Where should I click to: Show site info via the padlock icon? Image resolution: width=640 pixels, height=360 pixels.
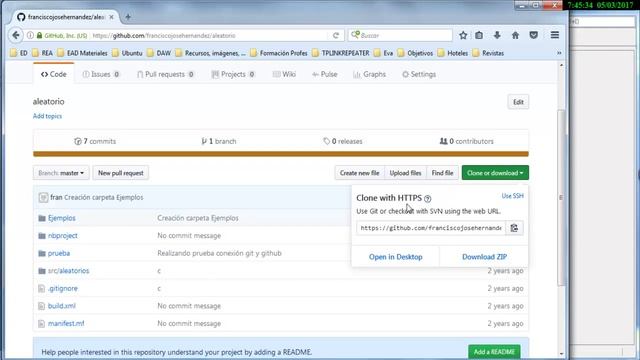[x=40, y=36]
